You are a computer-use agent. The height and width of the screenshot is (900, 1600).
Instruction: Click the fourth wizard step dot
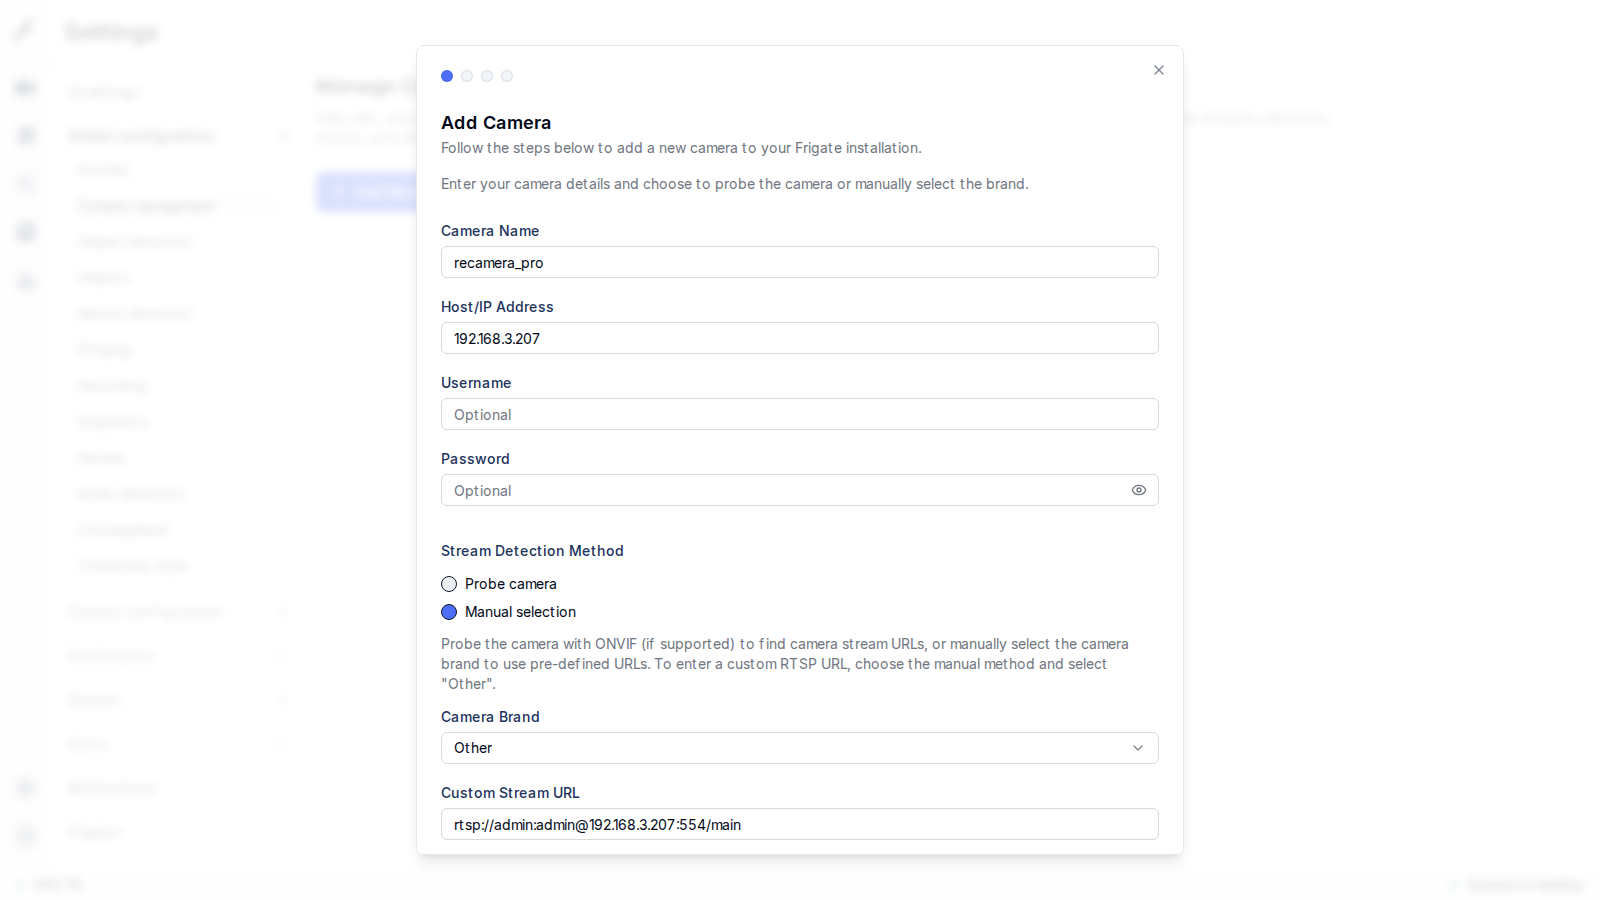click(507, 76)
